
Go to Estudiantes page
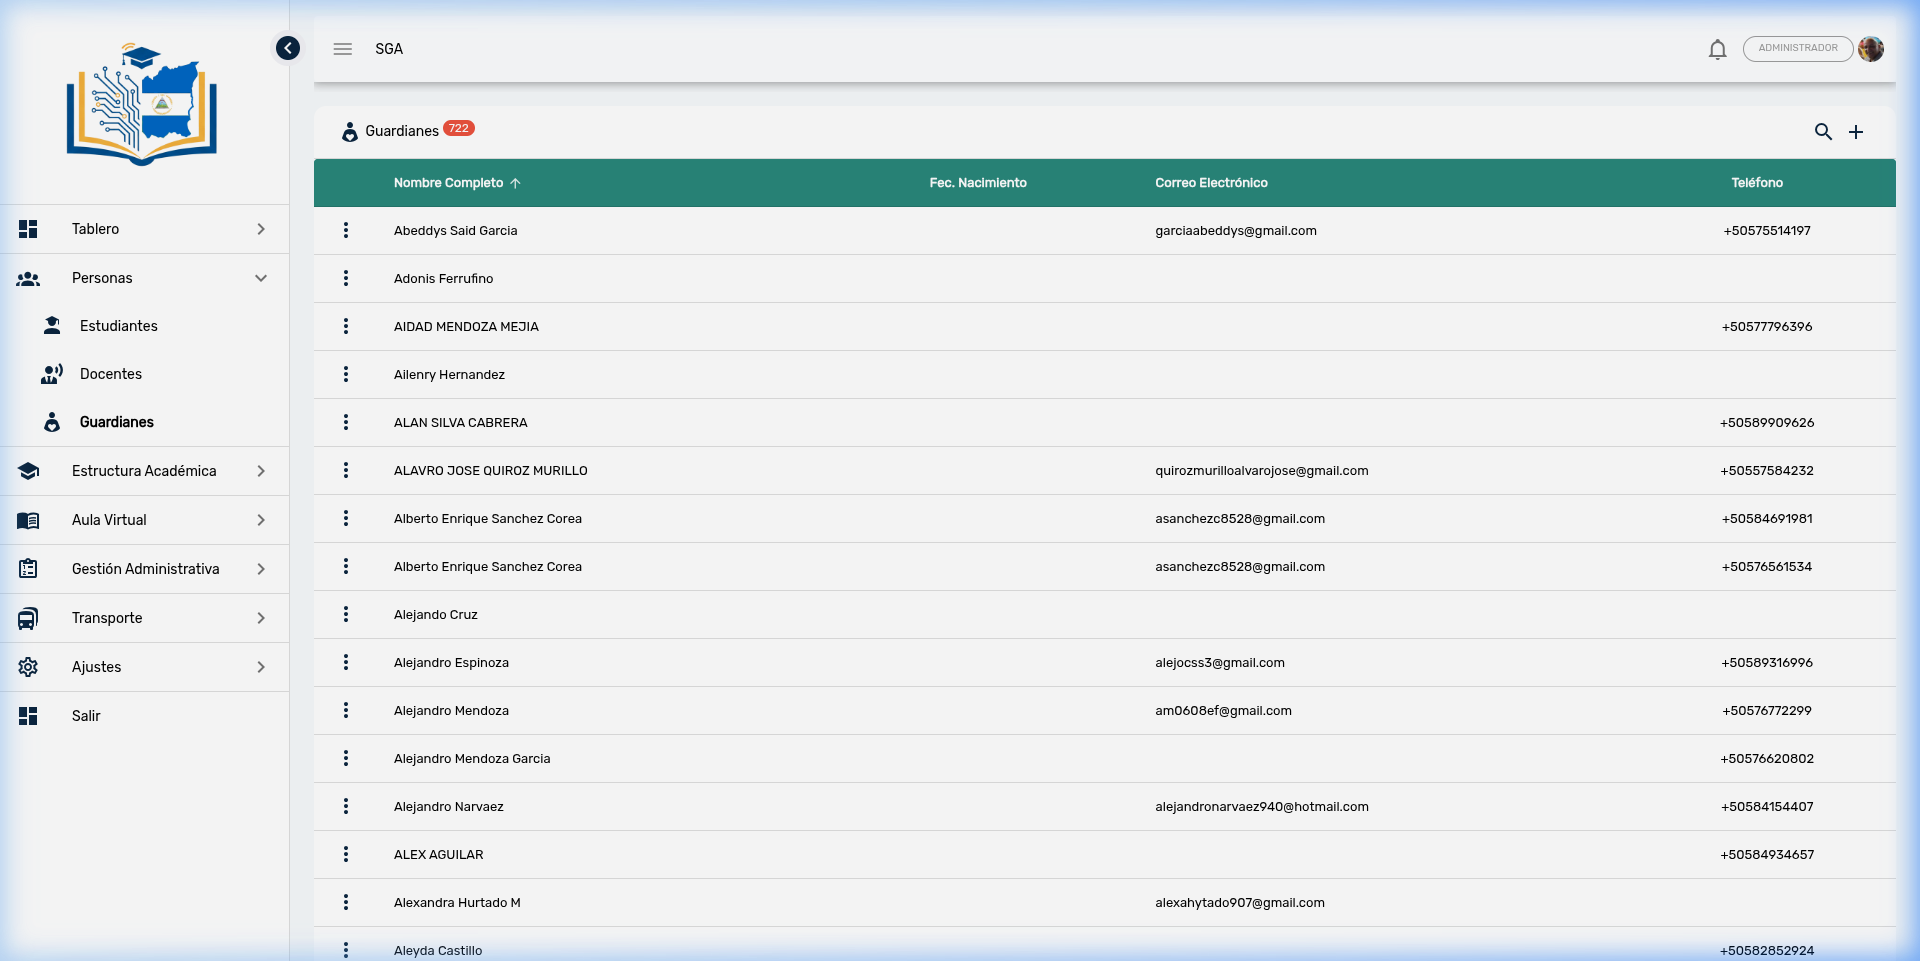119,326
